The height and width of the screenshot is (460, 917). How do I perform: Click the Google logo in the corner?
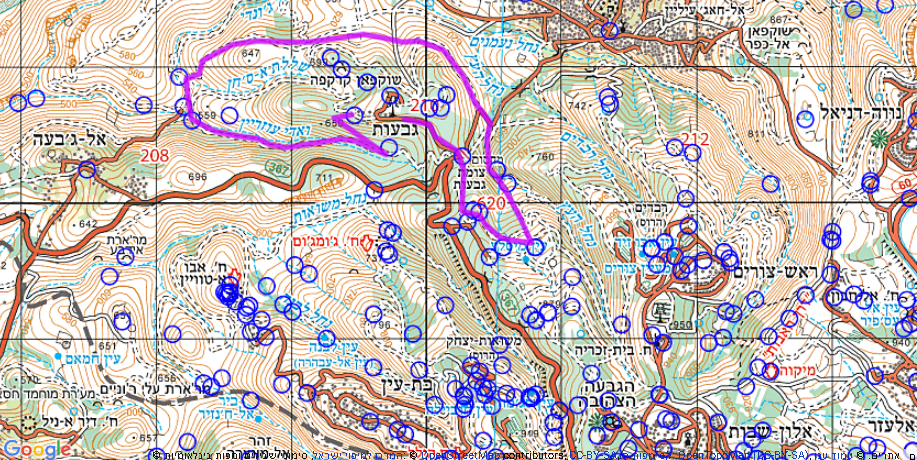37,448
